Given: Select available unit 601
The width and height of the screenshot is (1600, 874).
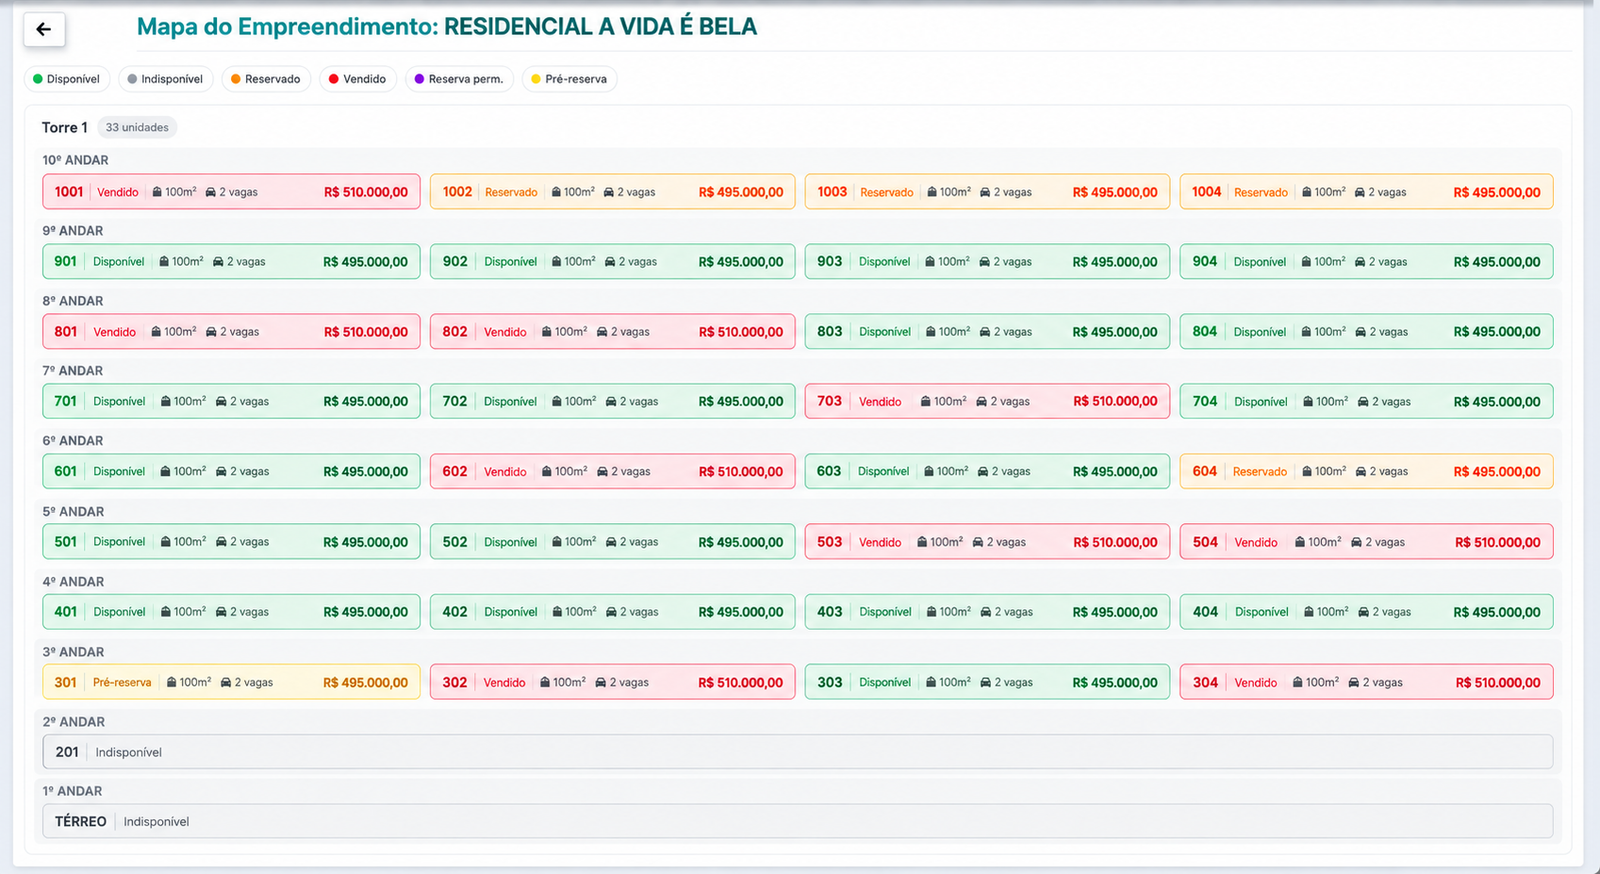Looking at the screenshot, I should coord(231,472).
